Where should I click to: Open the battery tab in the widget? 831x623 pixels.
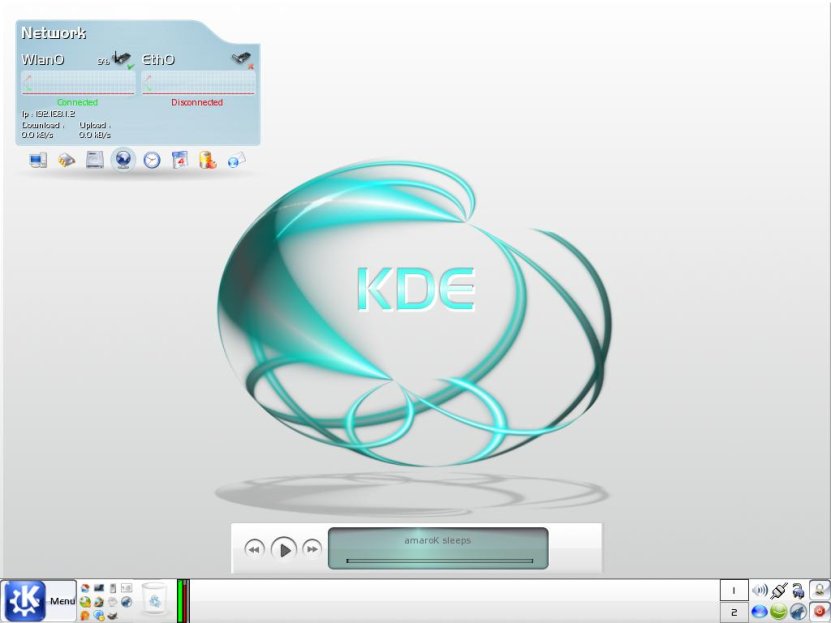(207, 160)
